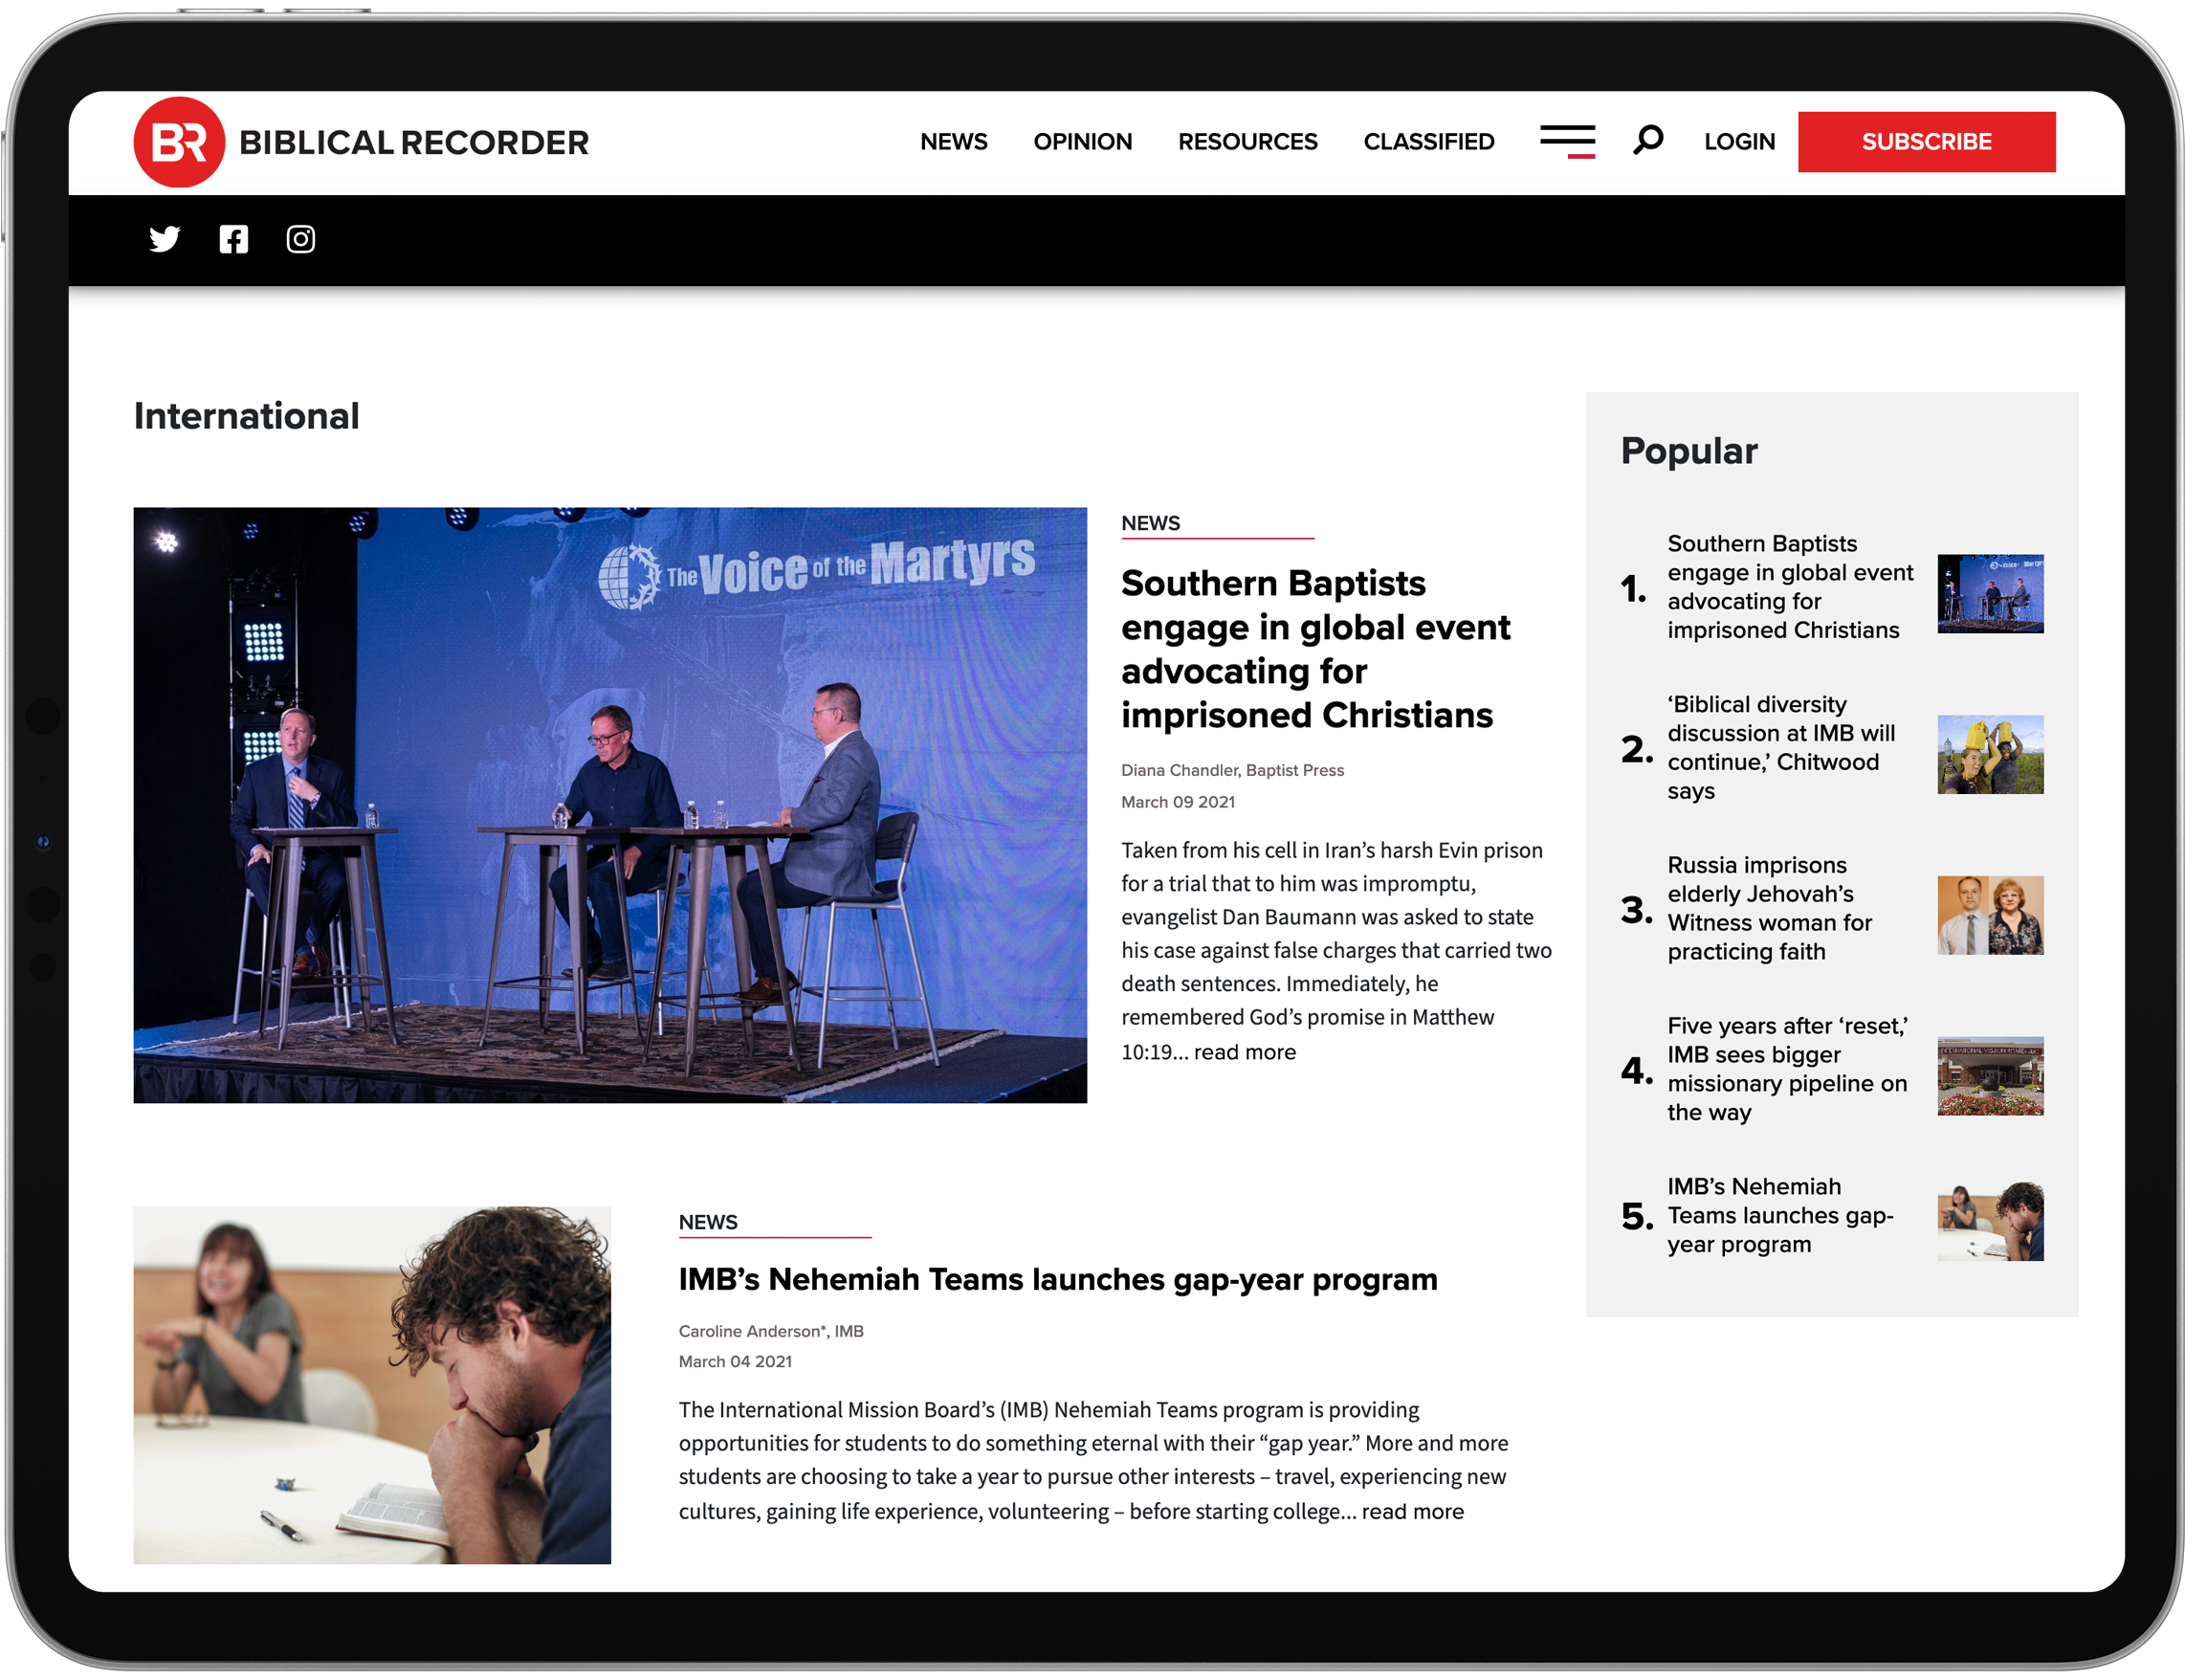Click the Popular sidebar heading
Image resolution: width=2185 pixels, height=1680 pixels.
click(x=1688, y=451)
